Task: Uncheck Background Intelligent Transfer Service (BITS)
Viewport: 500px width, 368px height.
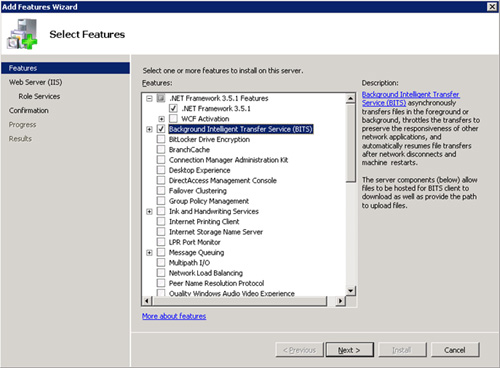Action: click(161, 129)
